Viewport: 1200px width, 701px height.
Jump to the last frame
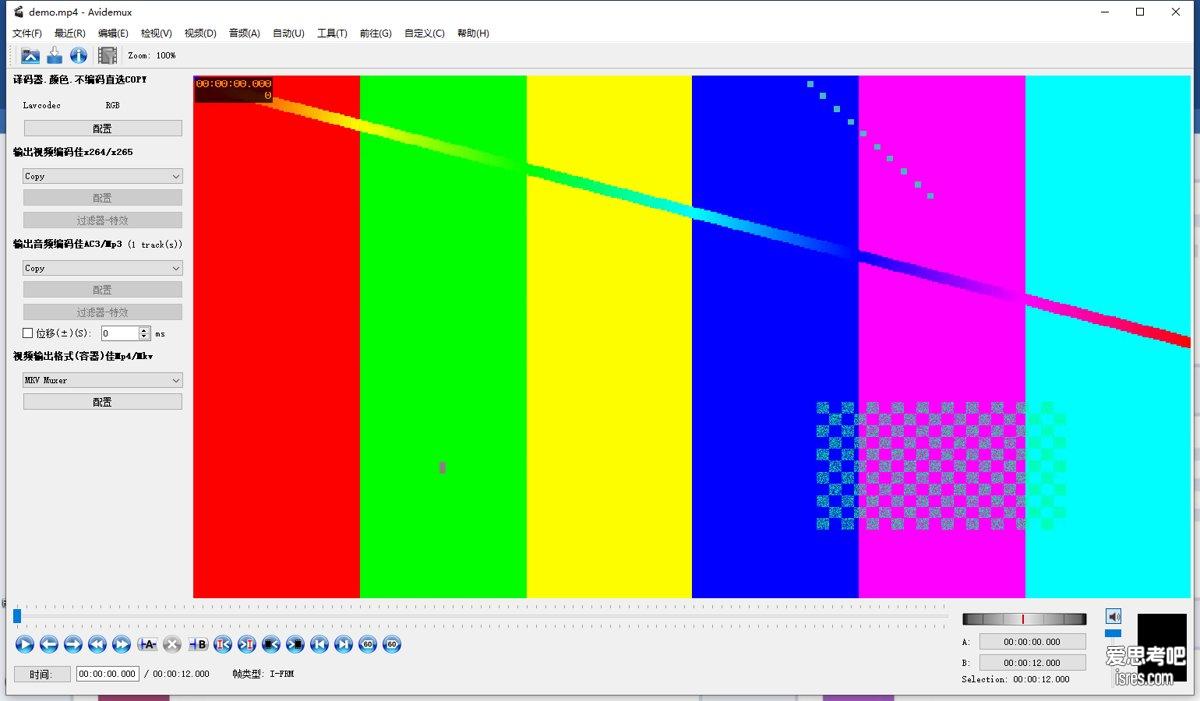pyautogui.click(x=343, y=645)
